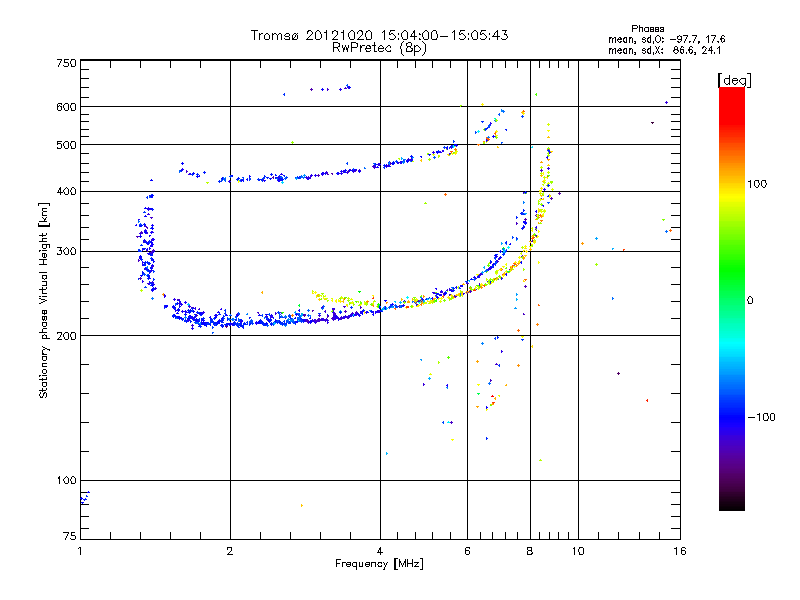
Task: Click the y-axis label 600
Action: pos(66,107)
